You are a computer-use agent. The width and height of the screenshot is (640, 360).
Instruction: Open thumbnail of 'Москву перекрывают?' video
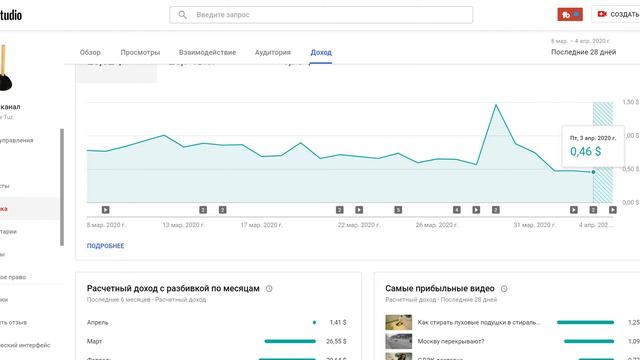pos(398,341)
